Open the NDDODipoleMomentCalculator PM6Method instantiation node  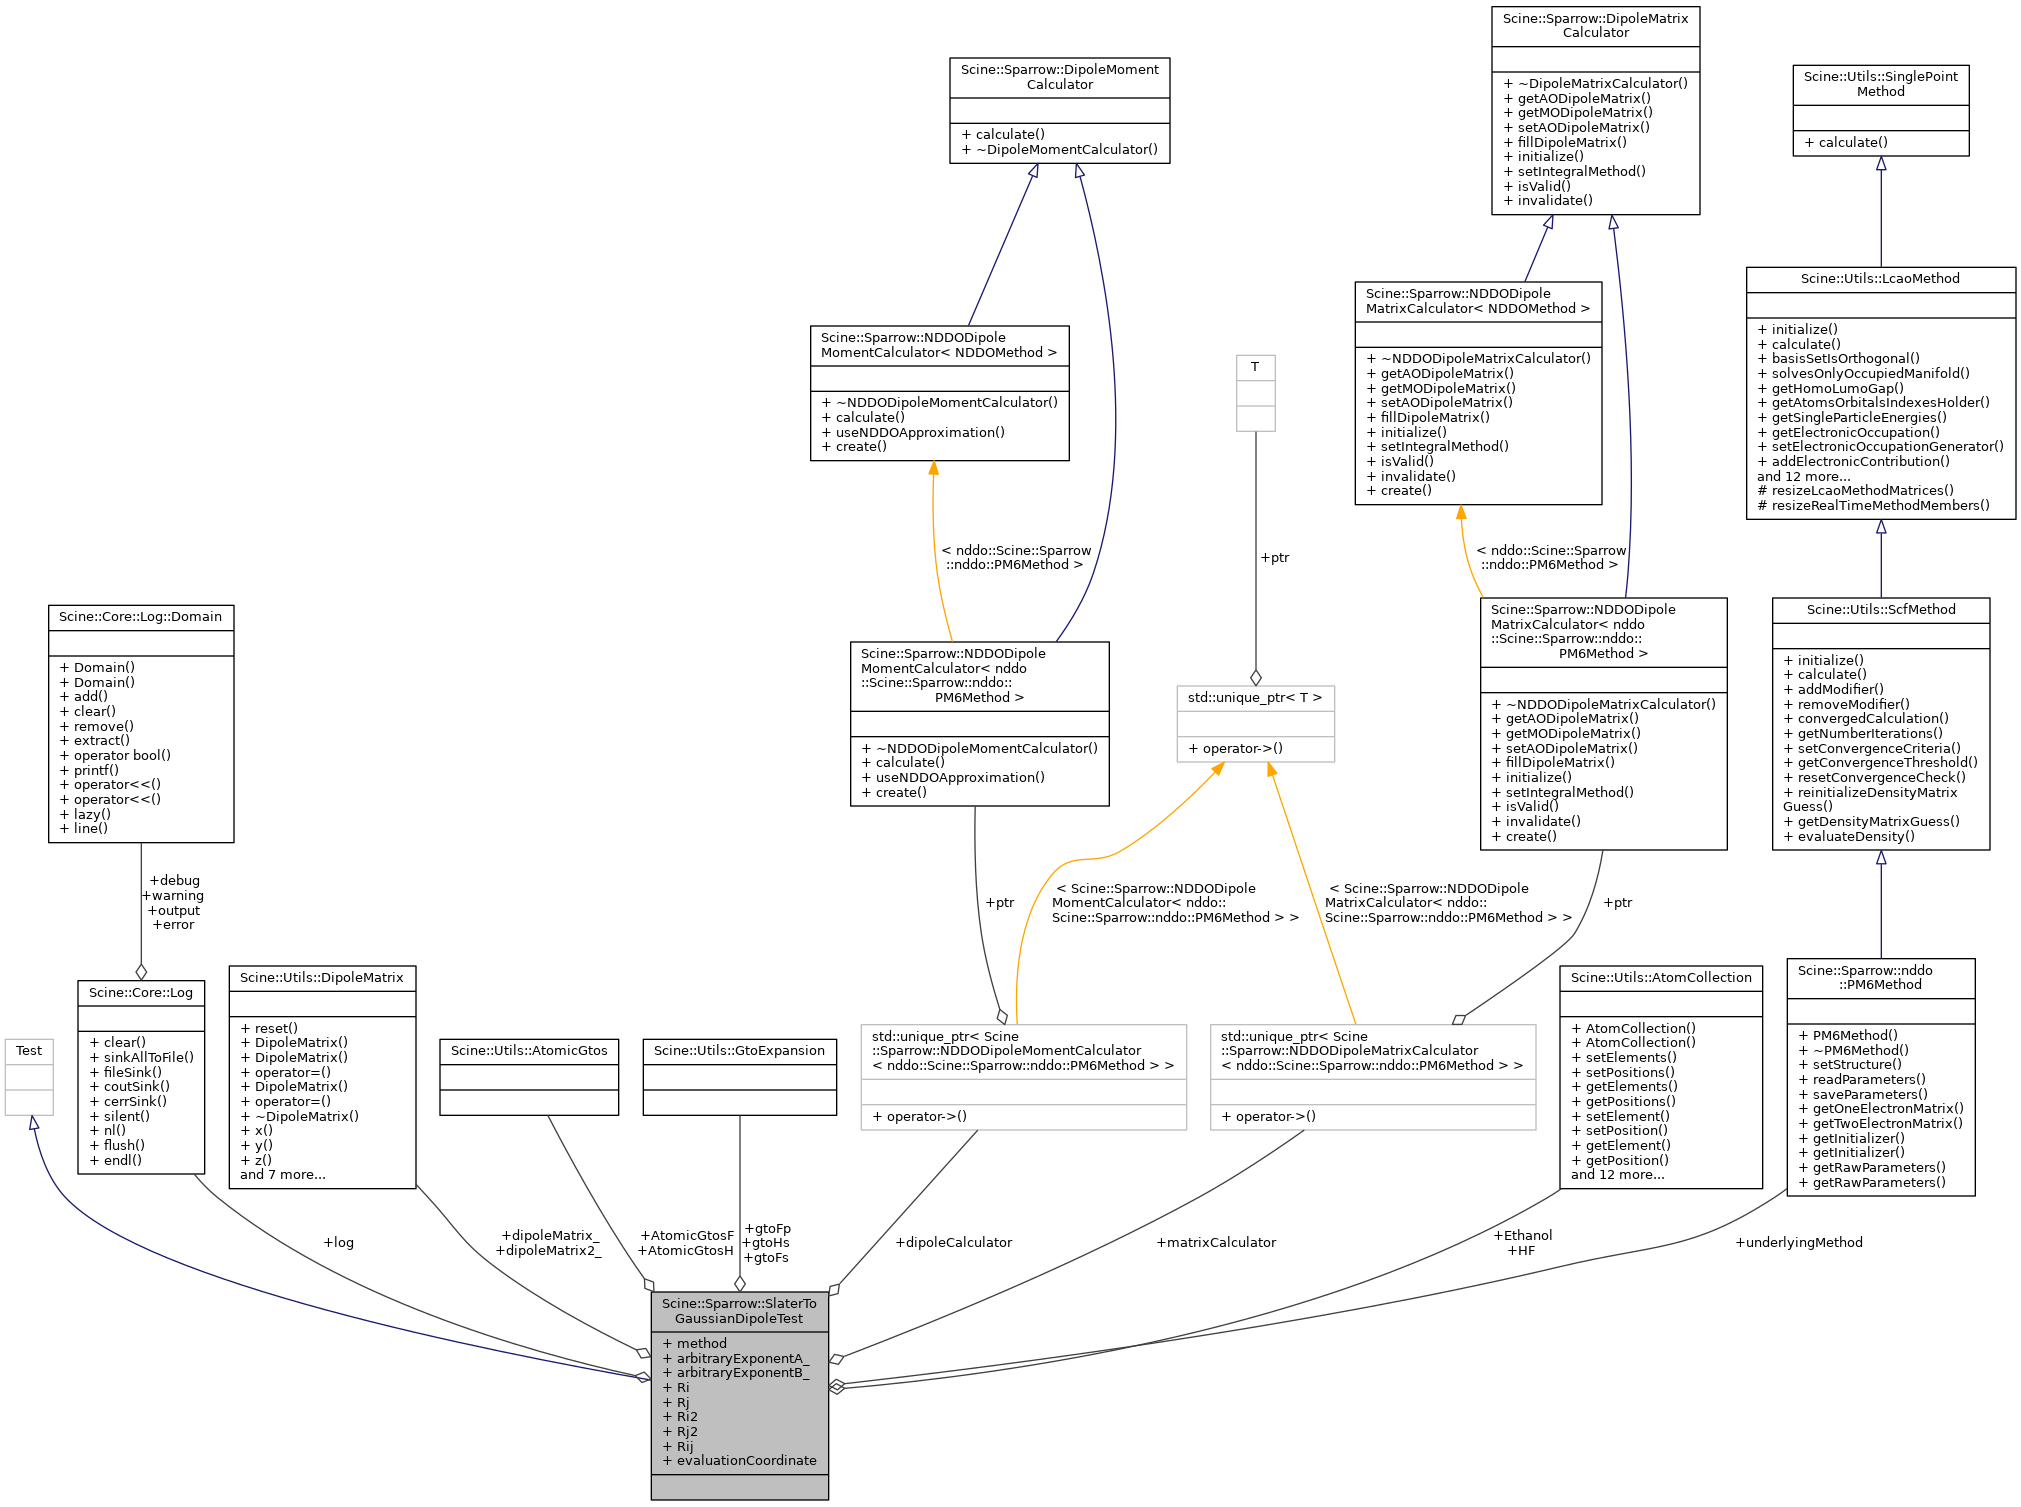[x=979, y=724]
